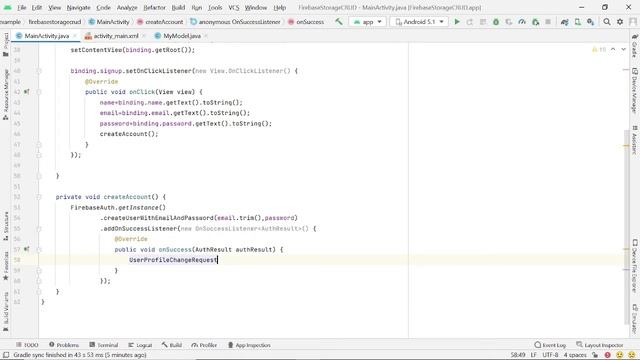Screen dimensions: 640x360
Task: Fold the createAccount method block
Action: coord(39,197)
